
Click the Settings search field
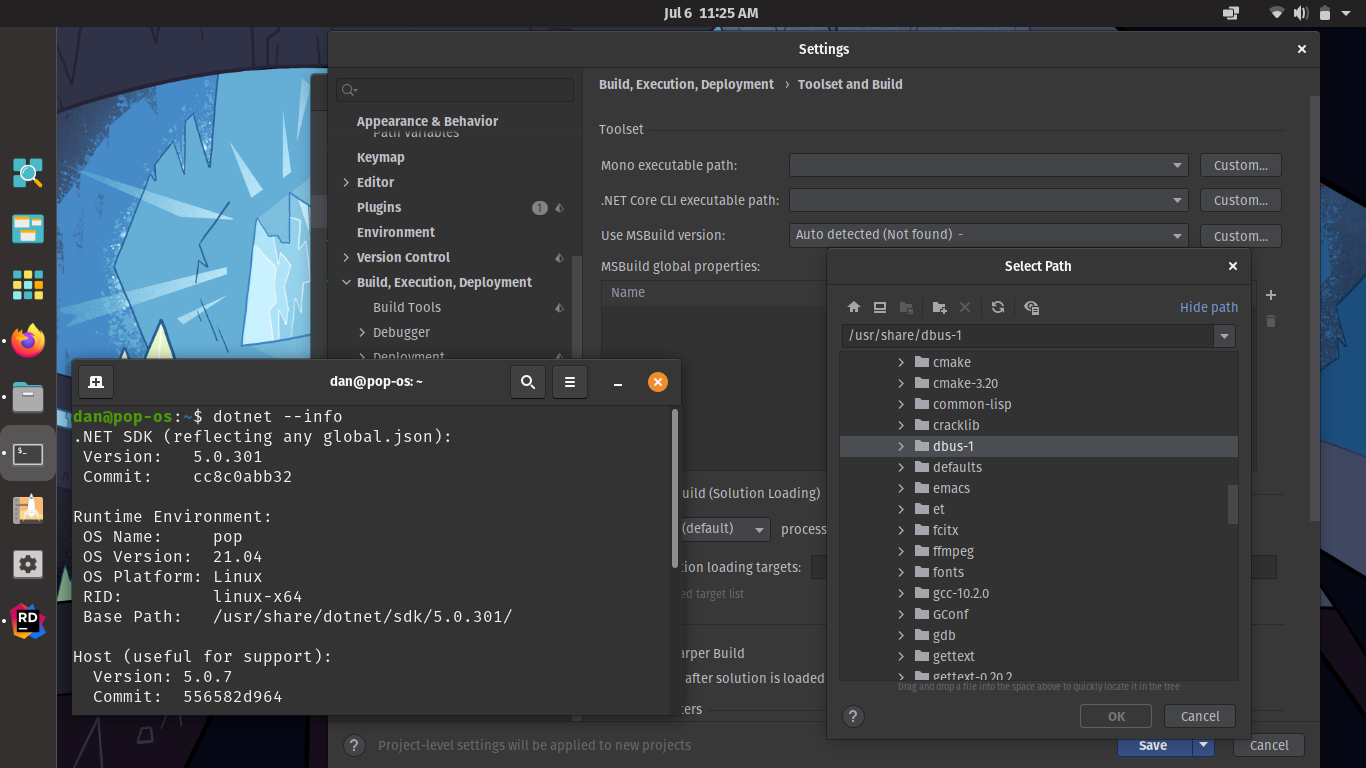(455, 90)
